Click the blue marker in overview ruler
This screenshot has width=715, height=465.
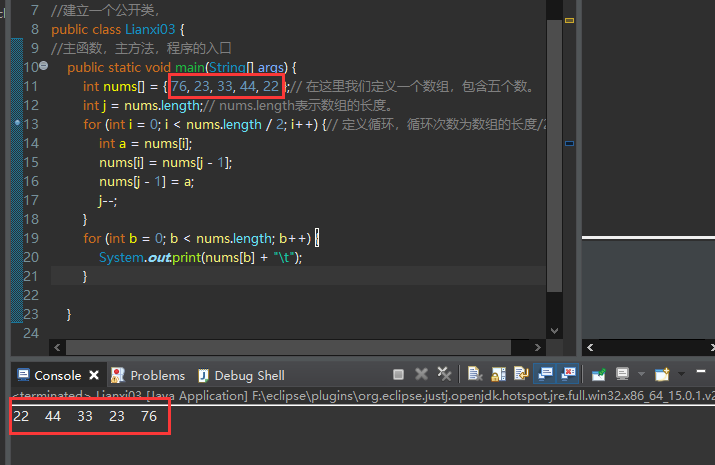tap(570, 144)
